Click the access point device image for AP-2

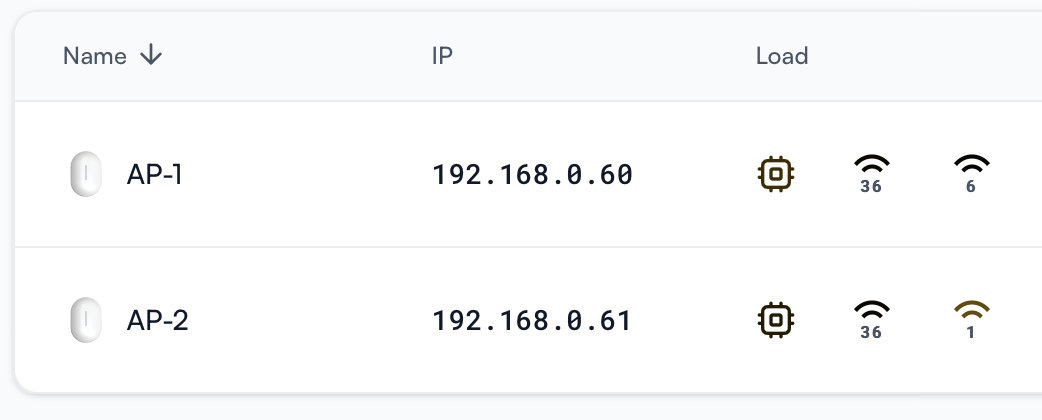[x=86, y=320]
